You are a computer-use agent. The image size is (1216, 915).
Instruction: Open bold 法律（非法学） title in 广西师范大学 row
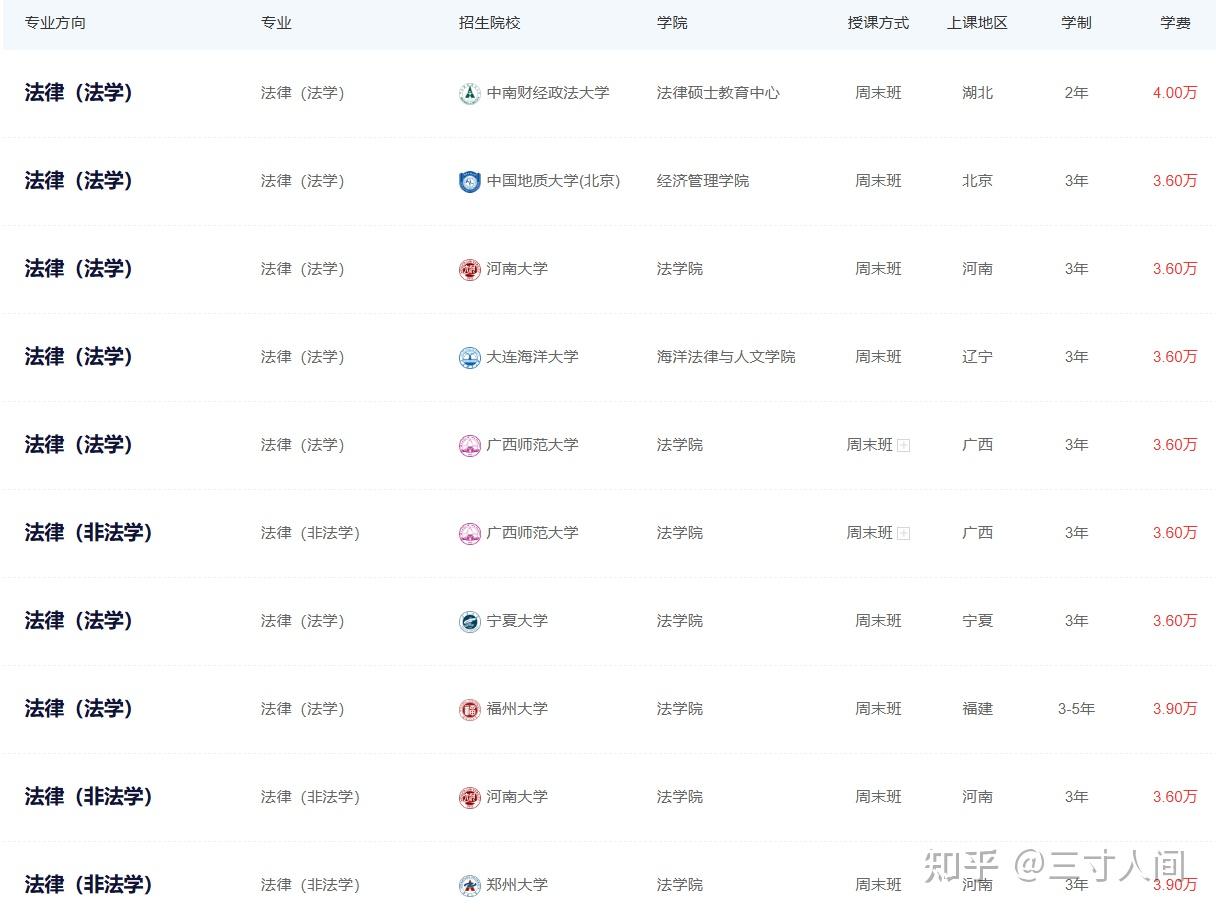click(x=88, y=533)
